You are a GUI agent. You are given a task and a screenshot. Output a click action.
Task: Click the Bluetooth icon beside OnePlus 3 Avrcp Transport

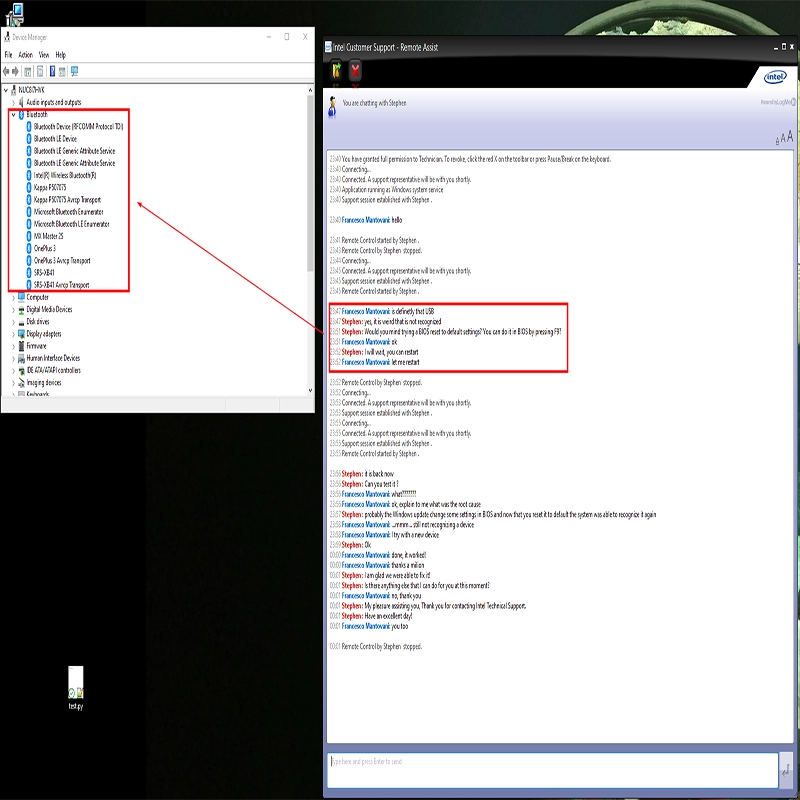point(29,261)
